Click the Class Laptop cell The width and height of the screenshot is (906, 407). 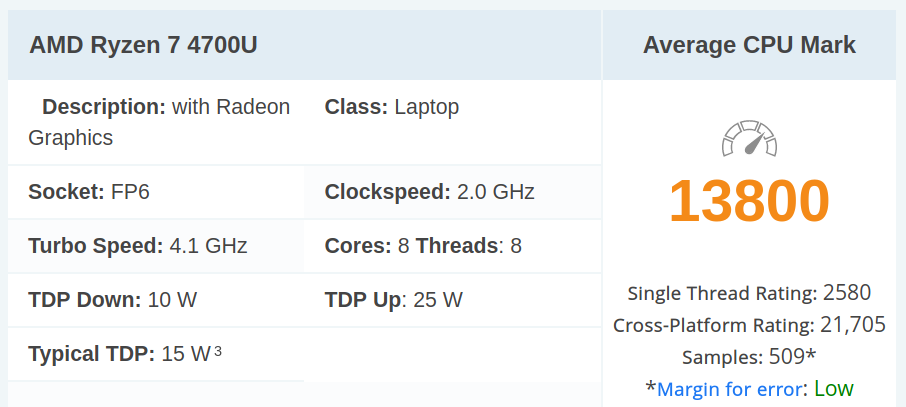point(392,107)
